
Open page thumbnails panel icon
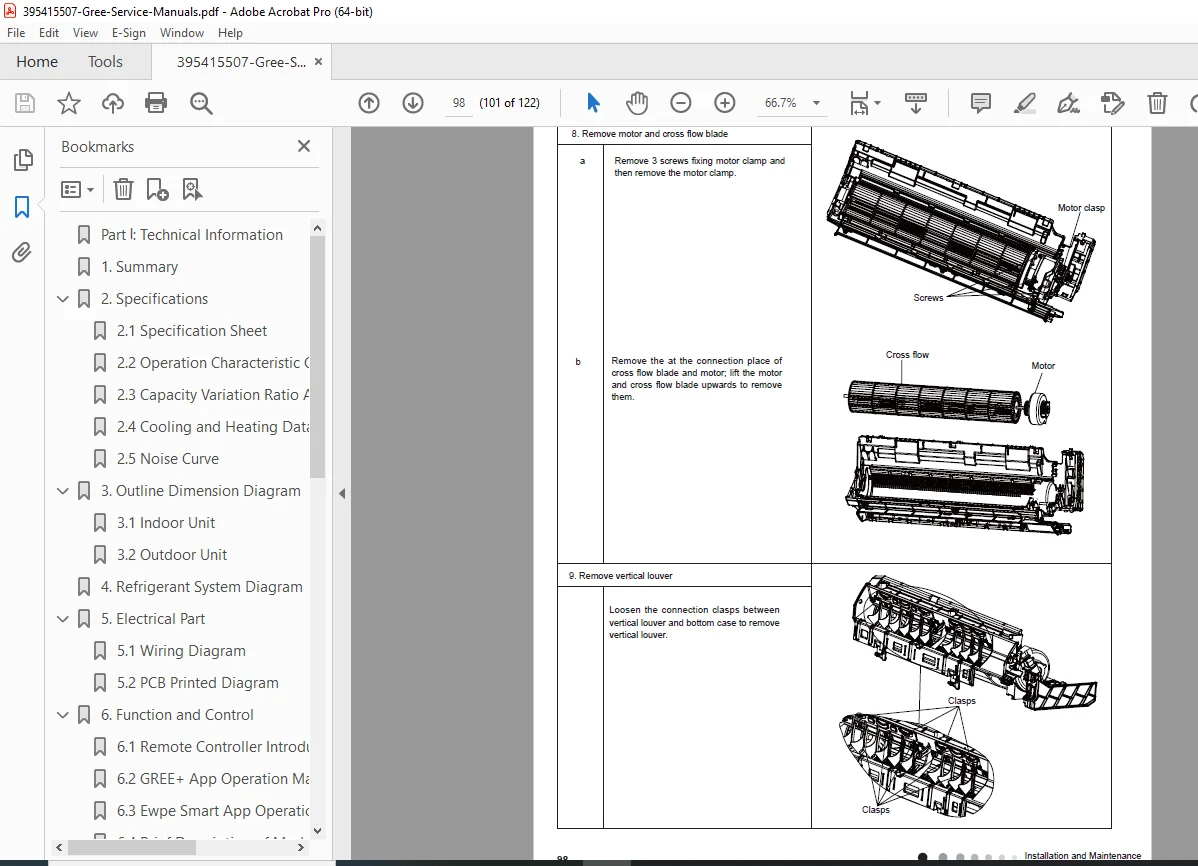click(x=23, y=160)
